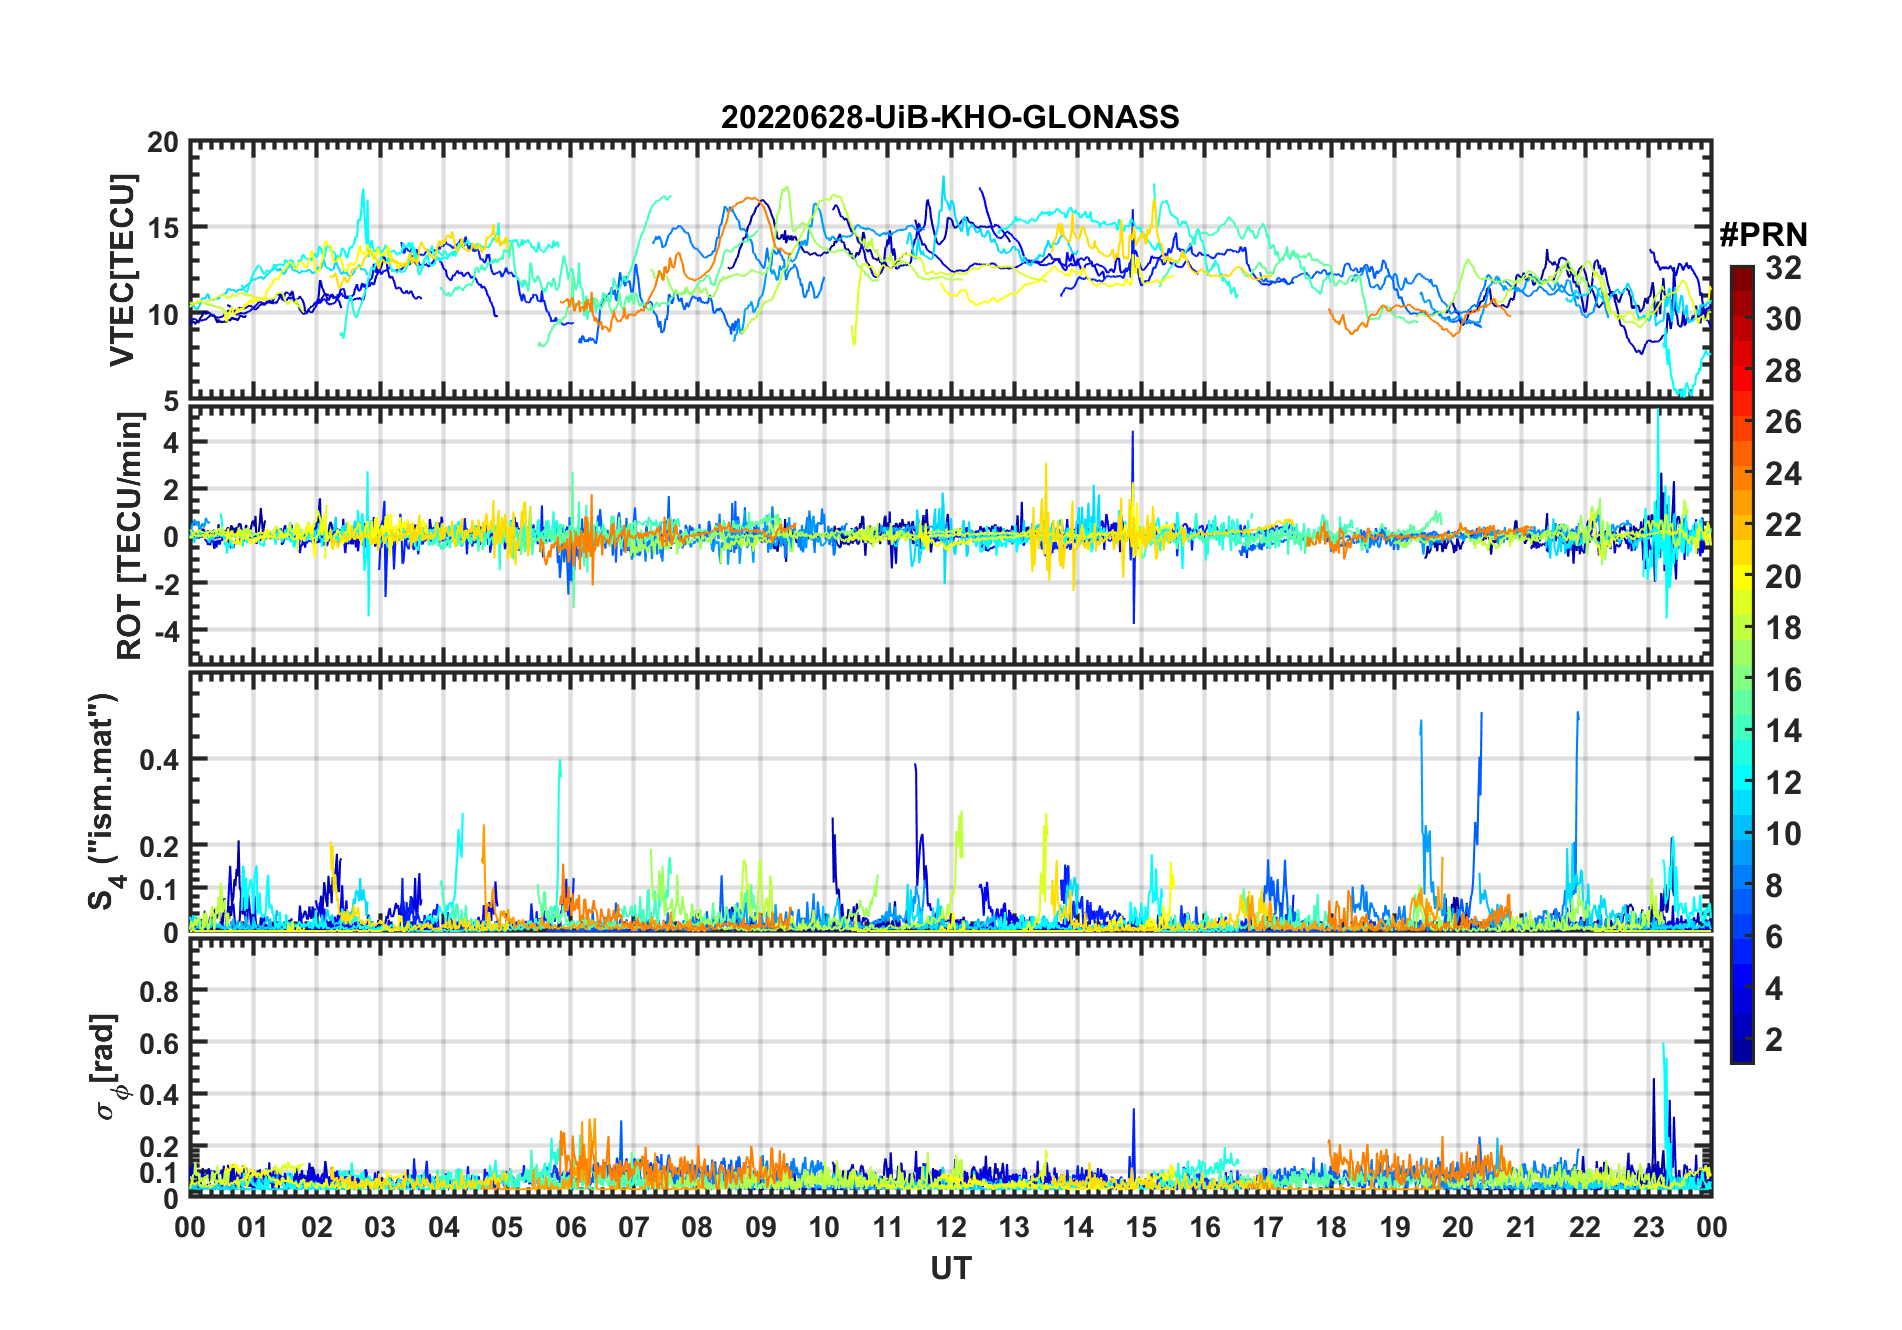Click the plot title 20220628-UiB-KHO-GLONASS
The height and width of the screenshot is (1330, 1902).
point(950,117)
